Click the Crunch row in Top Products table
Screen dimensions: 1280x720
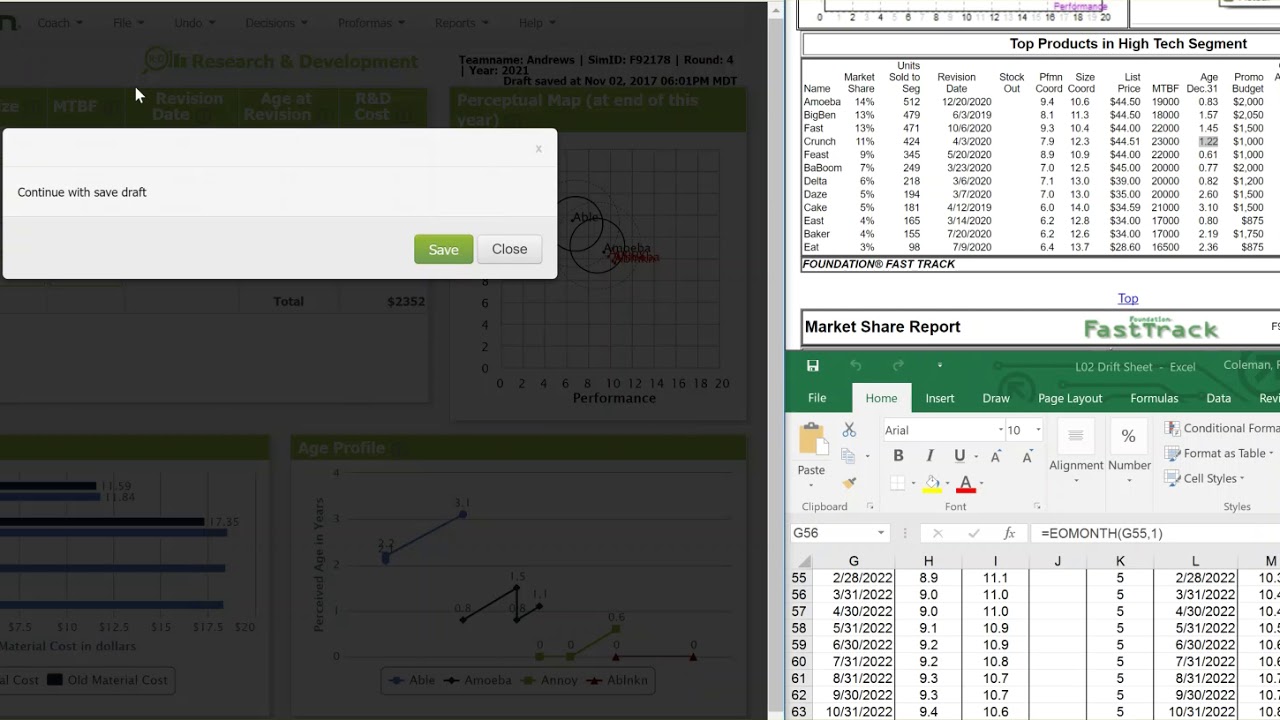1040,141
